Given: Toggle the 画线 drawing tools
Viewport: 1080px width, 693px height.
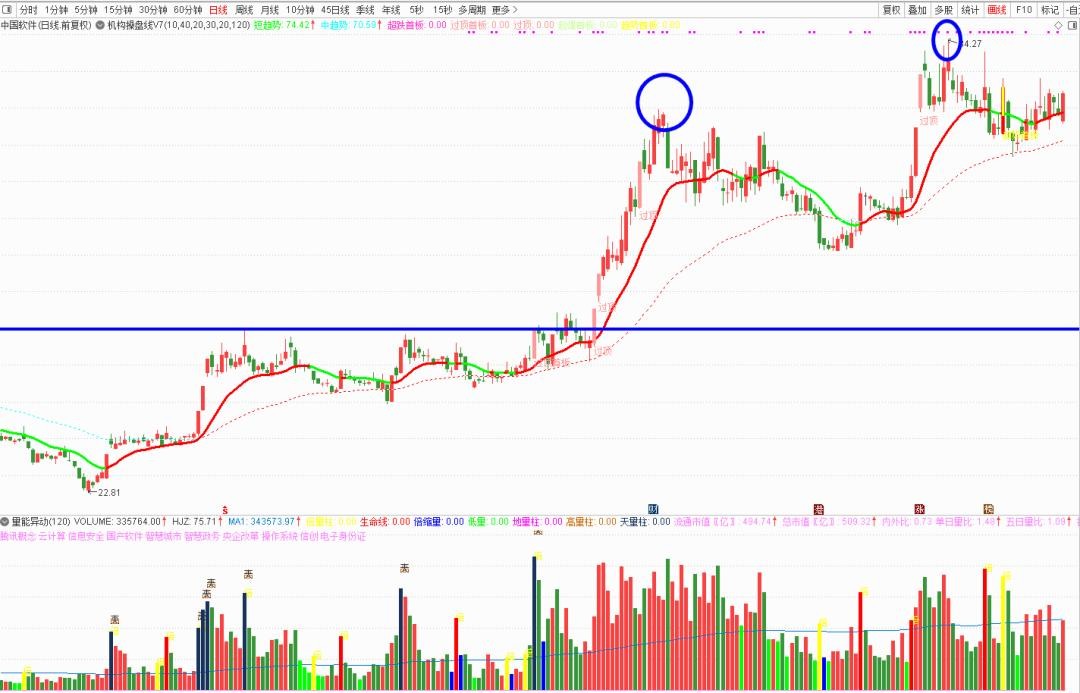Looking at the screenshot, I should 996,10.
